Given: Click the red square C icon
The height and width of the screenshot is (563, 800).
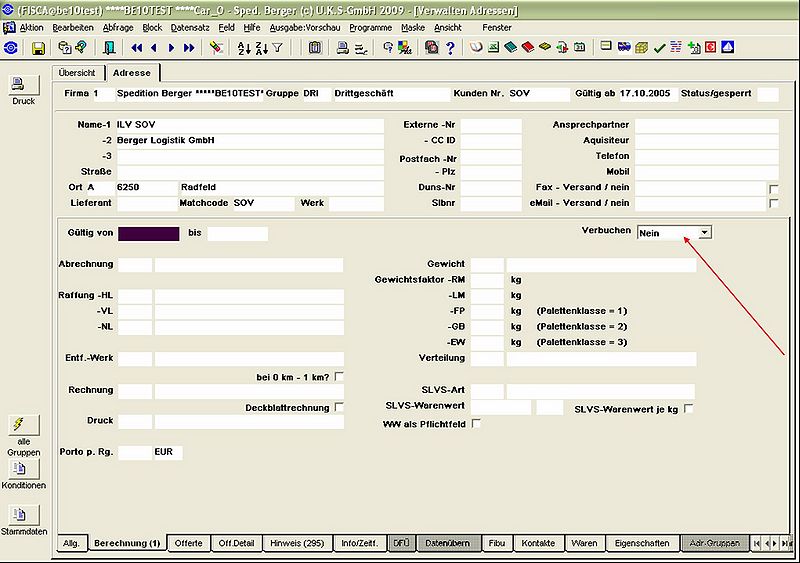Looking at the screenshot, I should pos(711,47).
